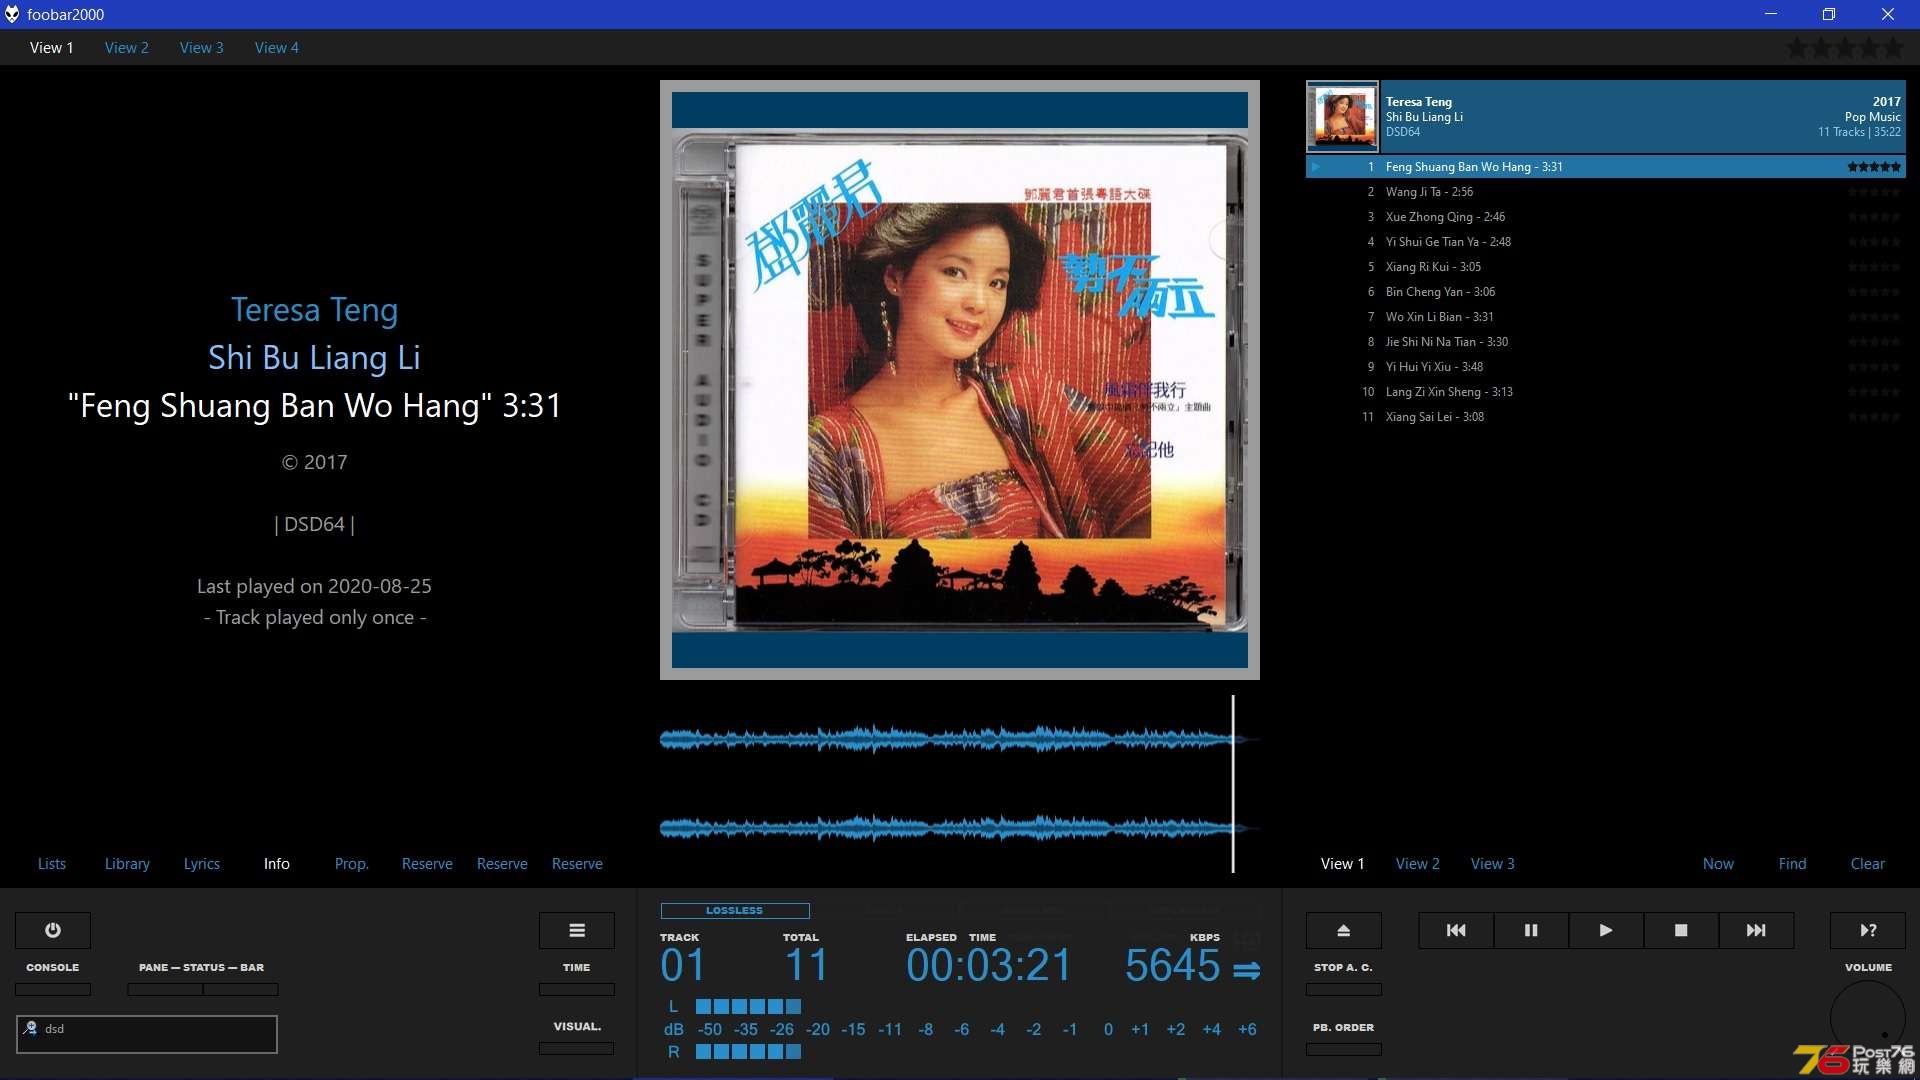Toggle the indicator bar under CONSOLE
Image resolution: width=1920 pixels, height=1080 pixels.
click(53, 989)
